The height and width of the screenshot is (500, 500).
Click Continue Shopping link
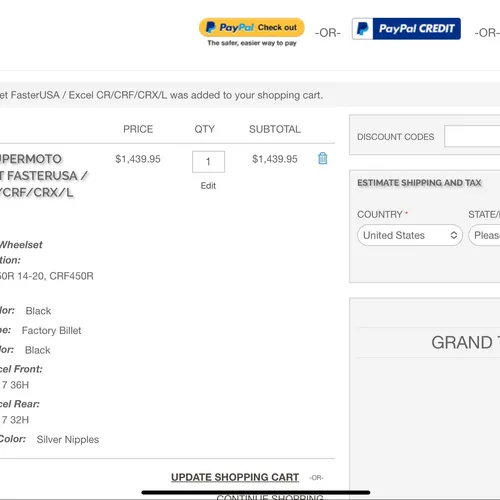(270, 497)
